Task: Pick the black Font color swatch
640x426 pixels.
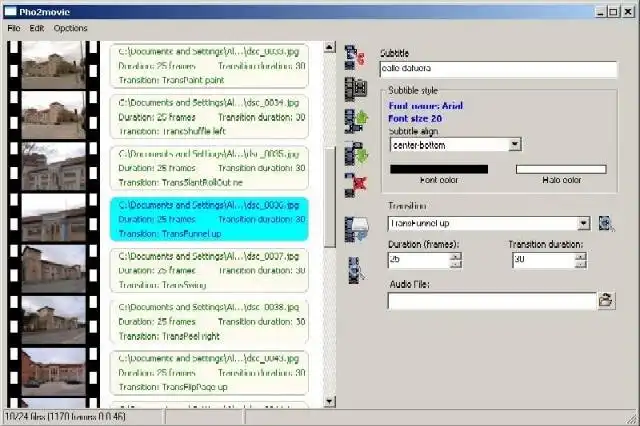Action: [x=439, y=169]
